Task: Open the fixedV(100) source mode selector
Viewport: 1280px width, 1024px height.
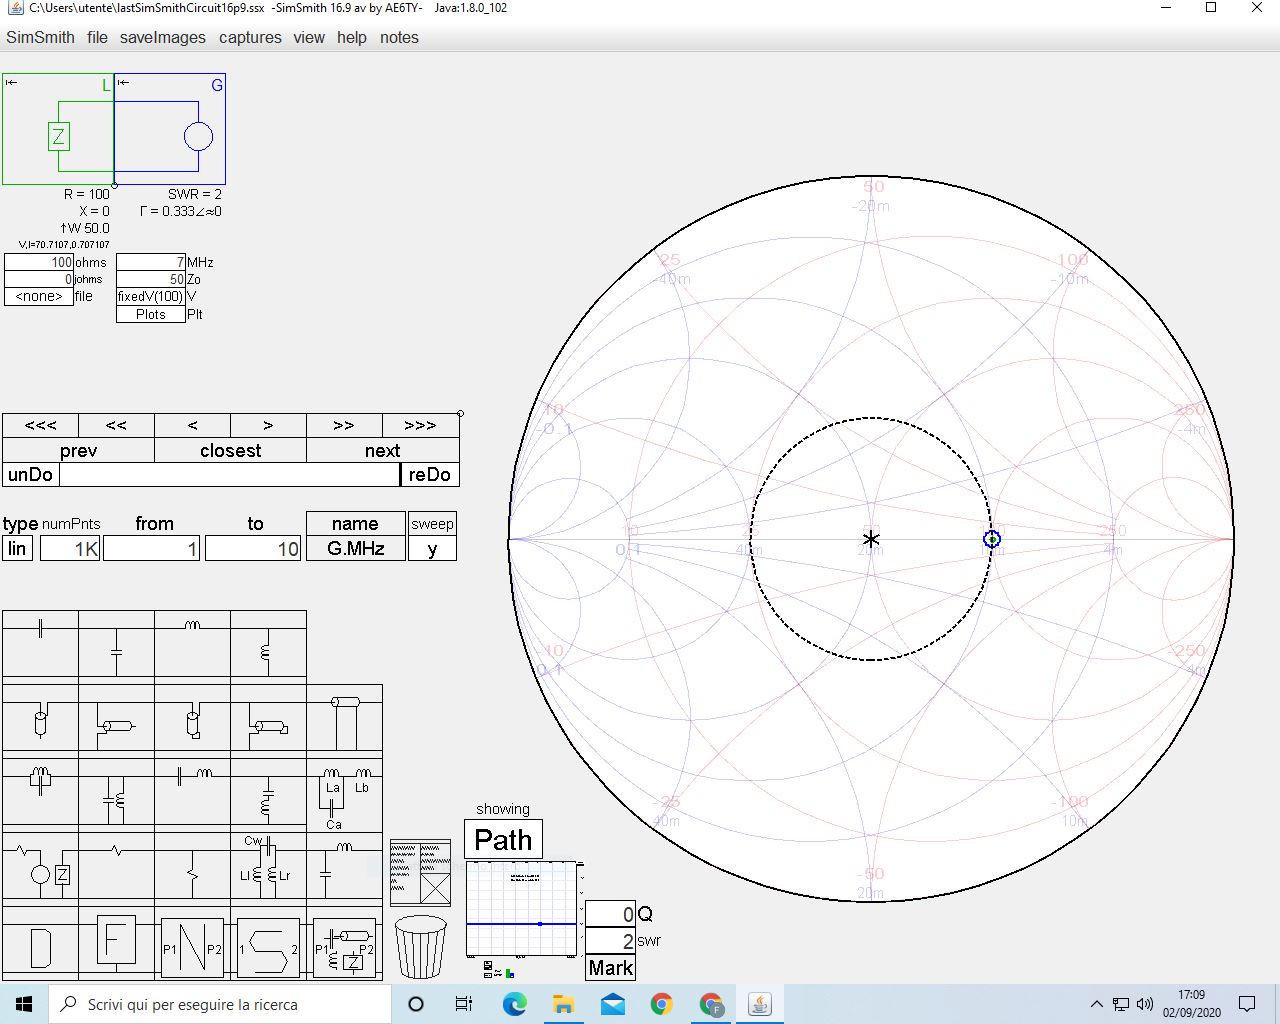Action: (151, 296)
